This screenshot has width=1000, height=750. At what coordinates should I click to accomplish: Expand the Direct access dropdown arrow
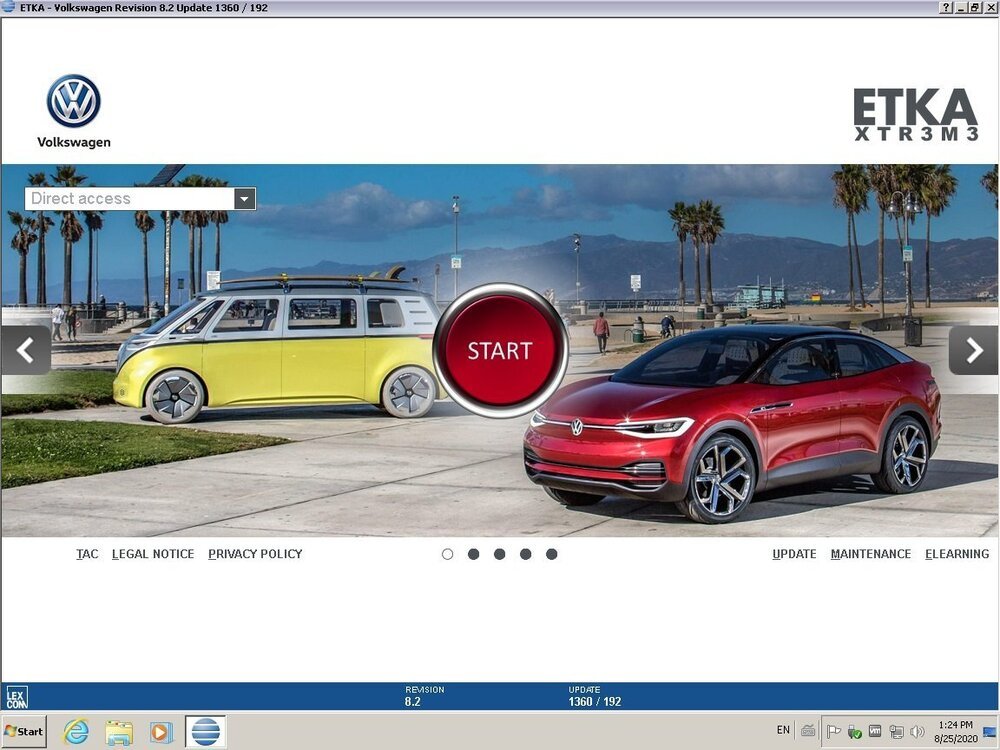245,199
